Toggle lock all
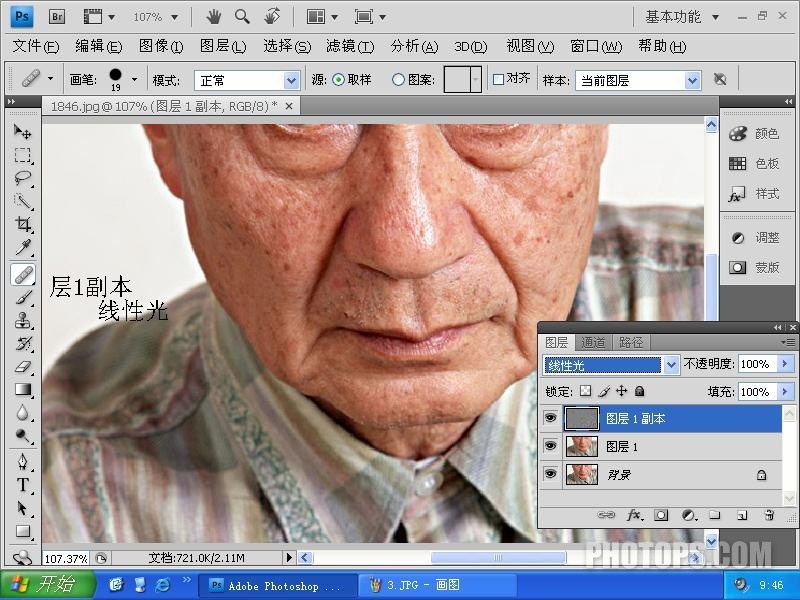 pyautogui.click(x=639, y=391)
